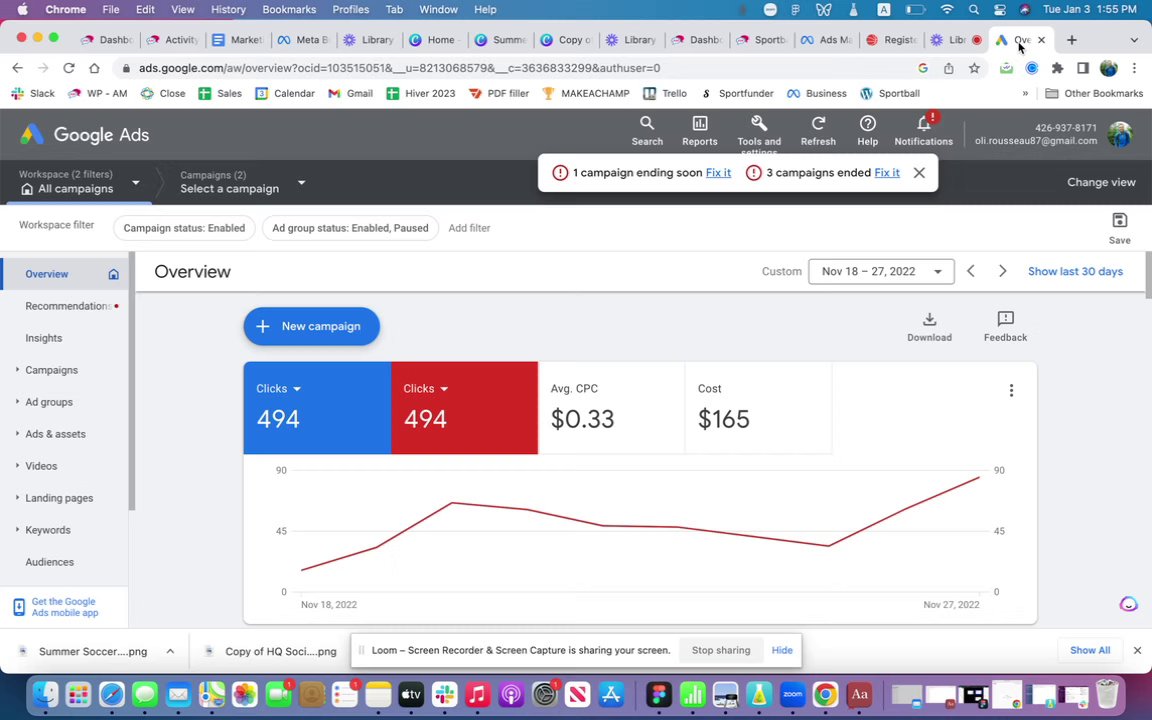The height and width of the screenshot is (720, 1152).
Task: Click the Campaign status: Enabled filter chip
Action: tap(184, 228)
